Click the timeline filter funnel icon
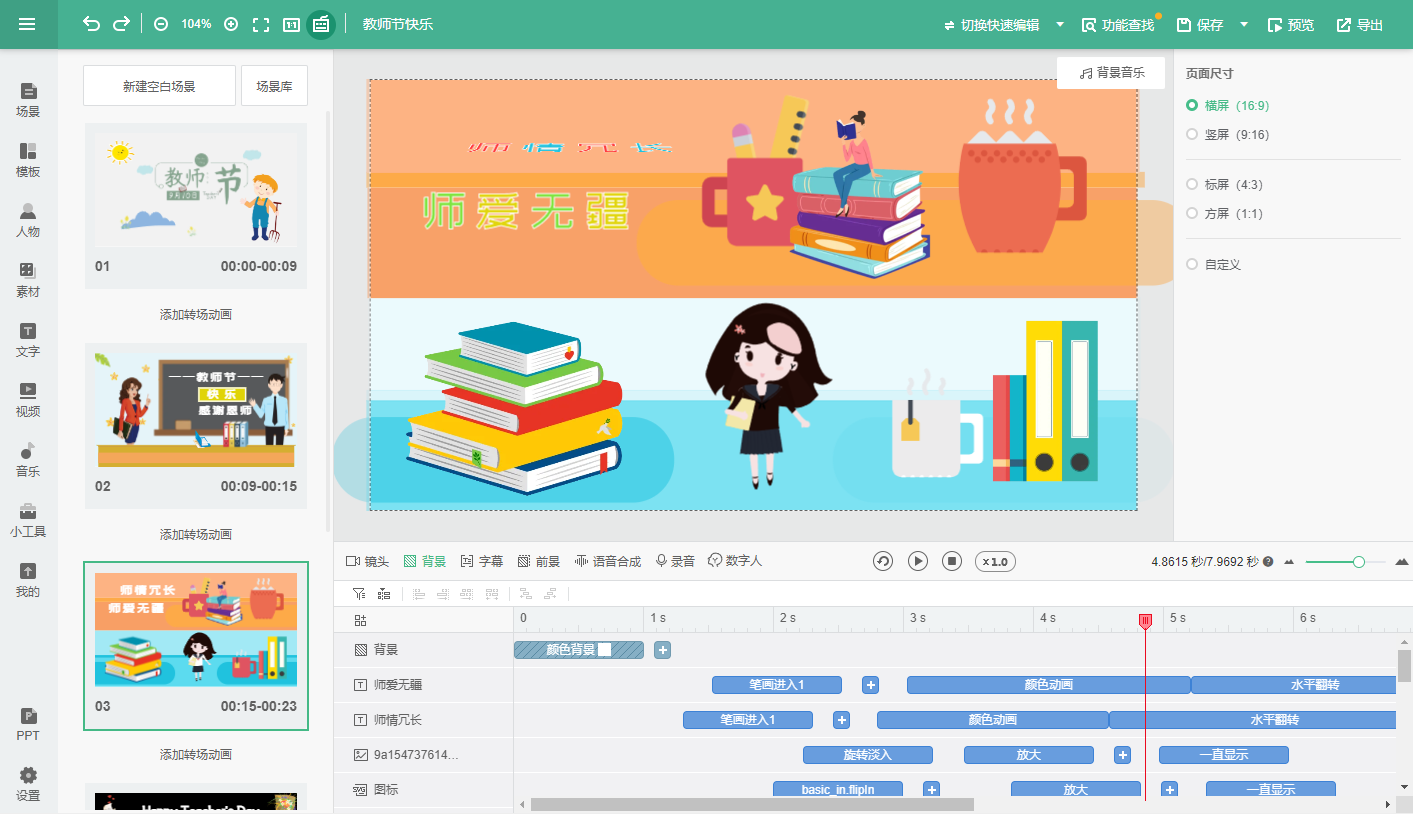This screenshot has height=814, width=1413. [x=359, y=594]
